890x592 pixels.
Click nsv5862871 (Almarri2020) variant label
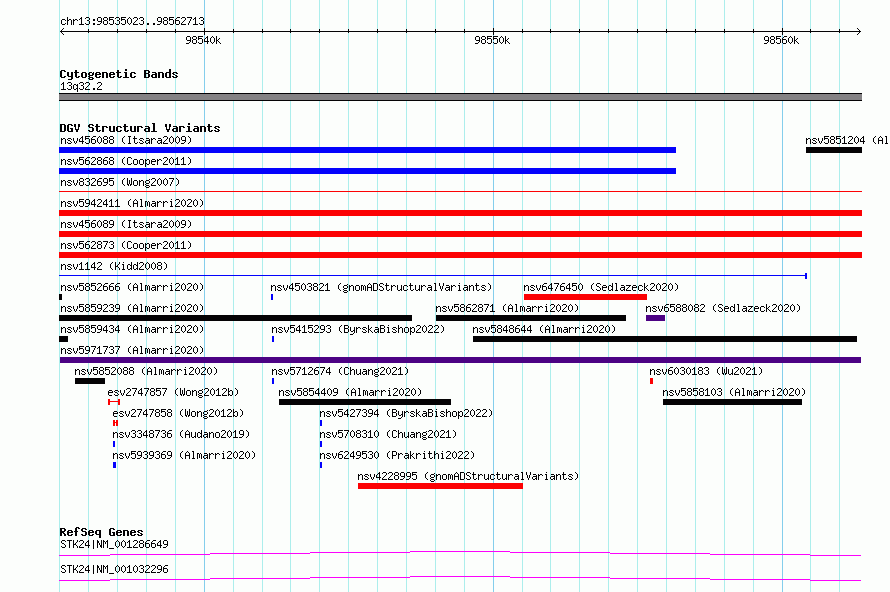point(507,308)
